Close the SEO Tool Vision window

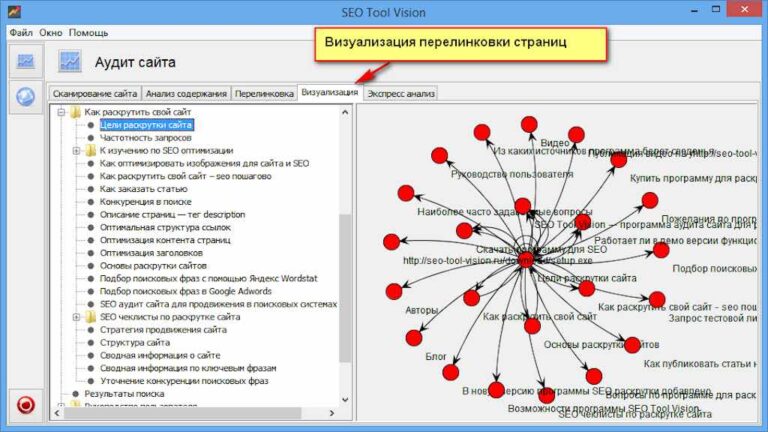click(744, 9)
